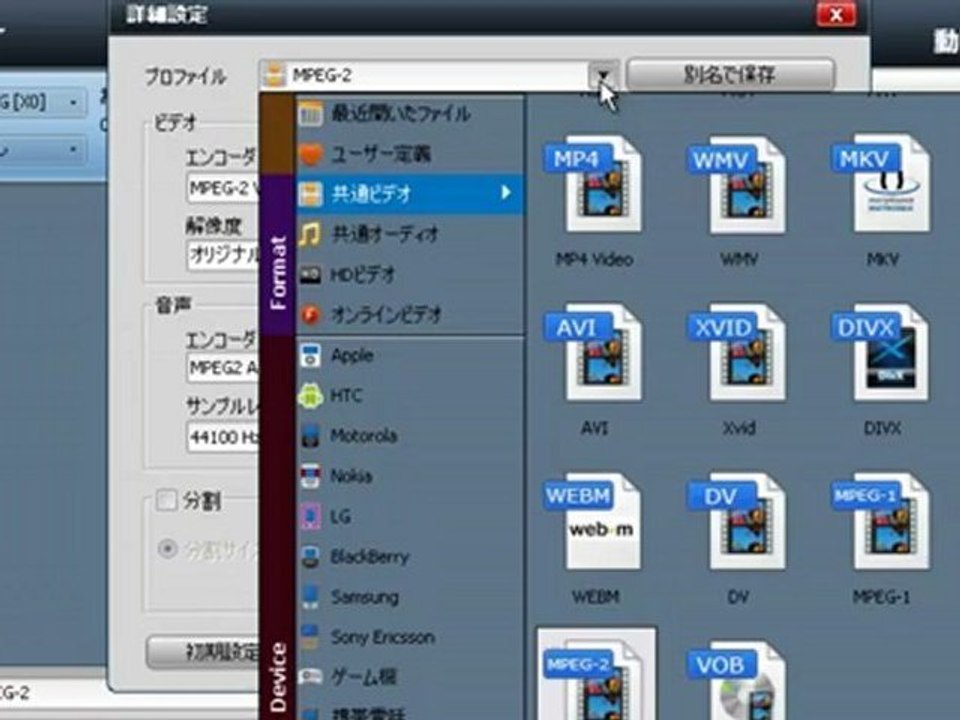Click the Samsung phone icon
This screenshot has height=720, width=960.
coord(310,597)
